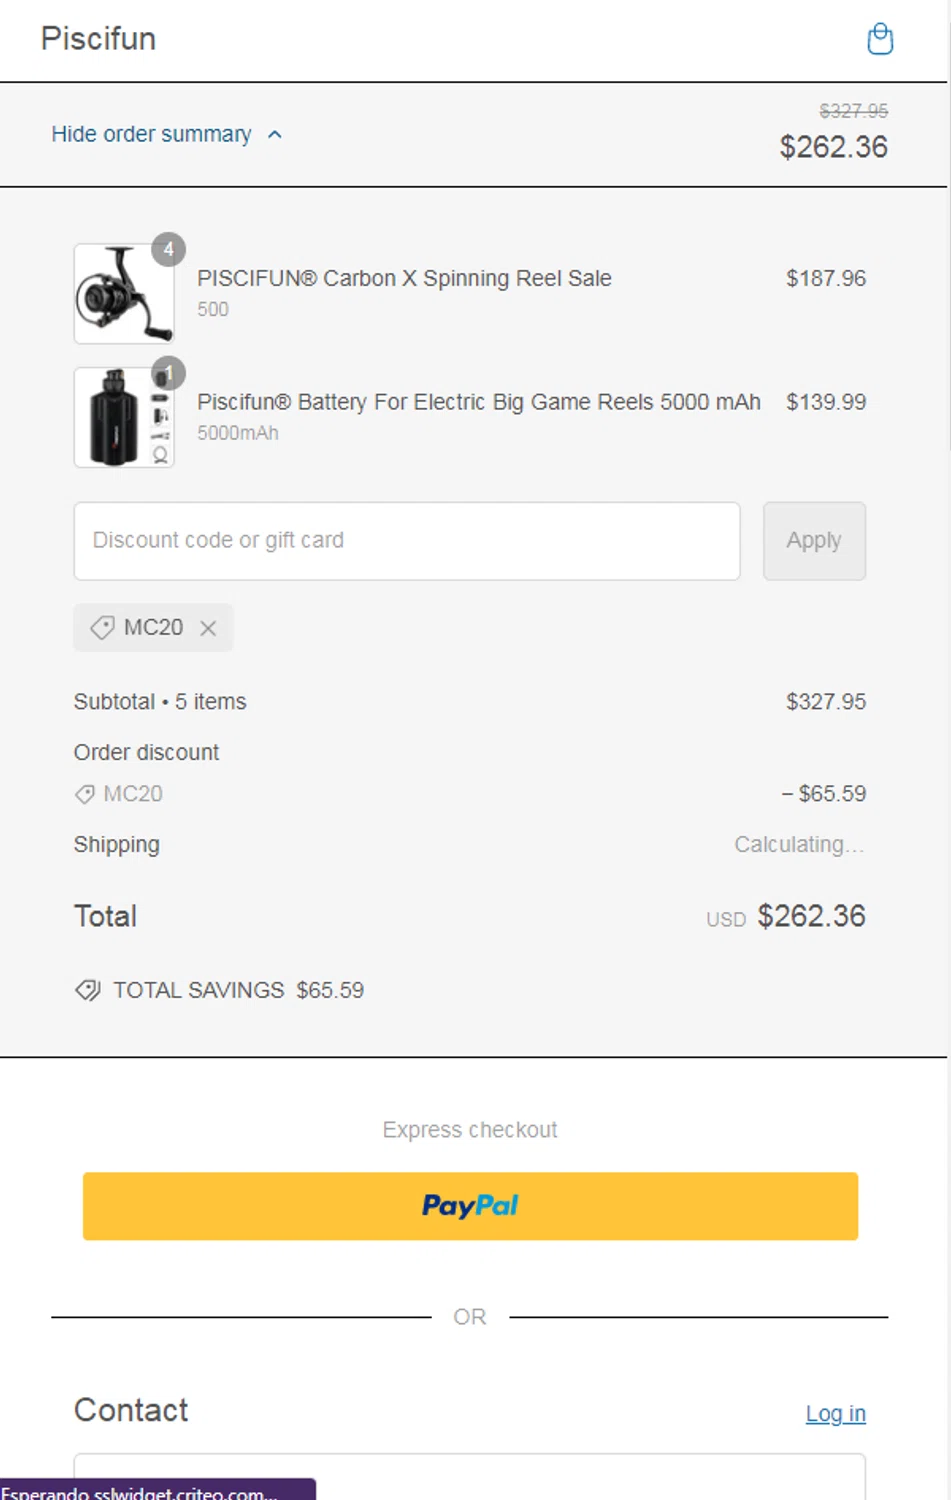Click the order discount MC20 tag icon
951x1500 pixels.
coord(85,794)
